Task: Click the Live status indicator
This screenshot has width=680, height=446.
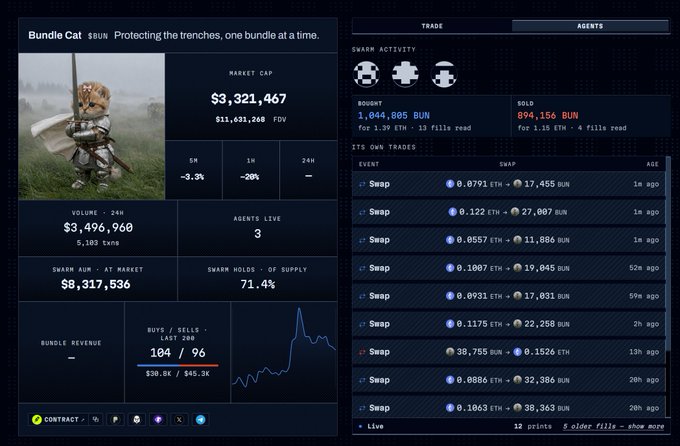Action: [x=371, y=426]
